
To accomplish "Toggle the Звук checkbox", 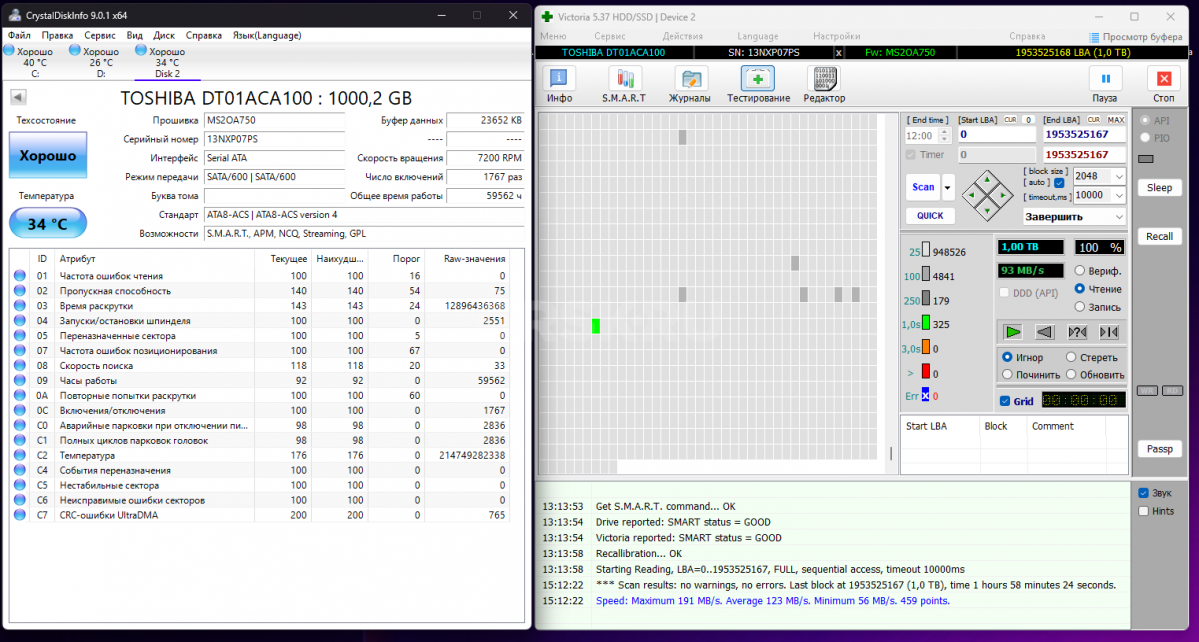I will [x=1144, y=493].
